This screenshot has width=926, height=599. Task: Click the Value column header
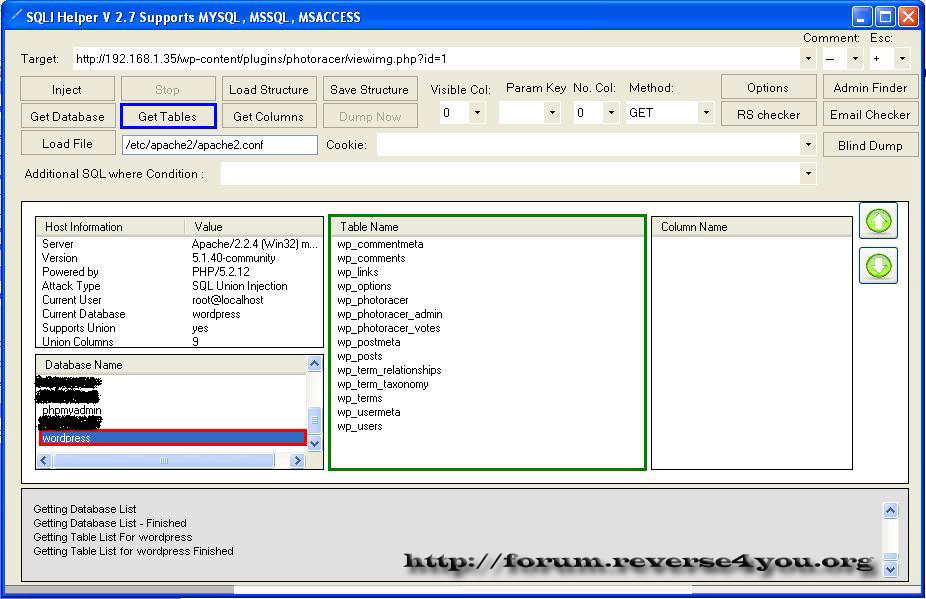coord(254,227)
